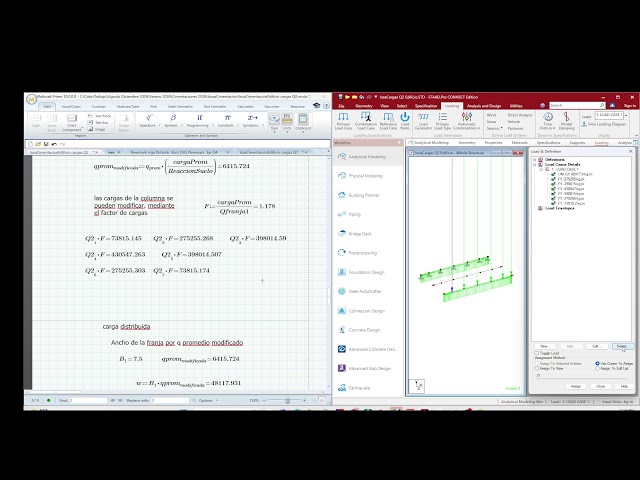Click Modal Damping icon in STAAD
The image size is (640, 480).
pyautogui.click(x=567, y=121)
